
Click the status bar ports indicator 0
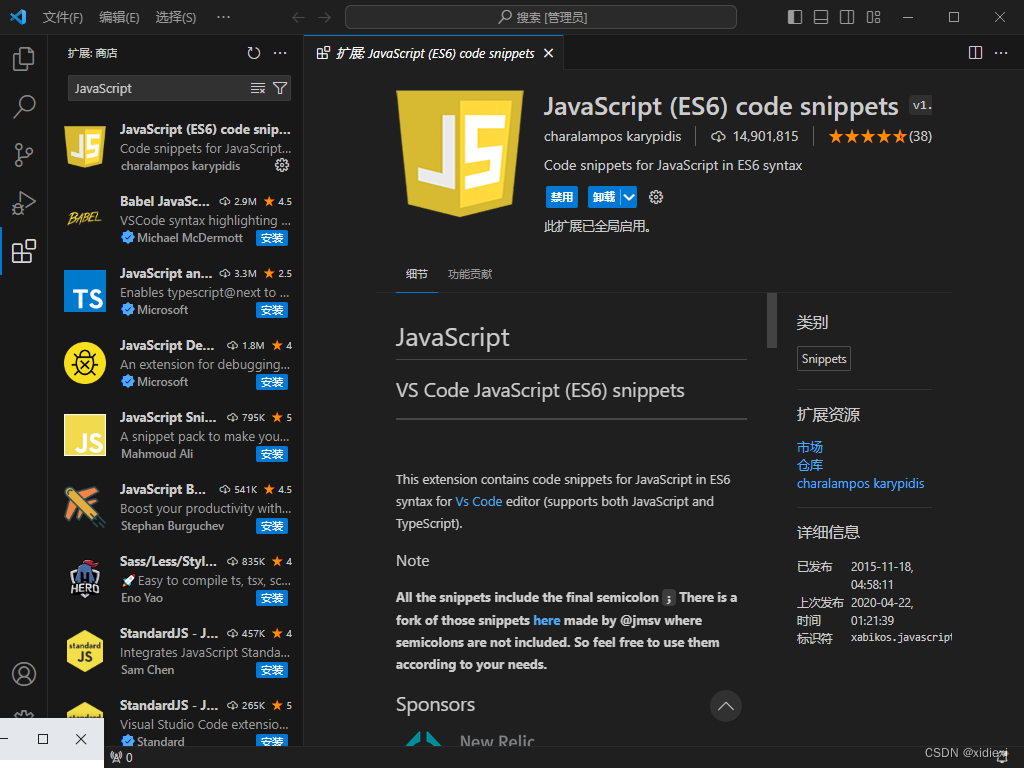pos(121,758)
